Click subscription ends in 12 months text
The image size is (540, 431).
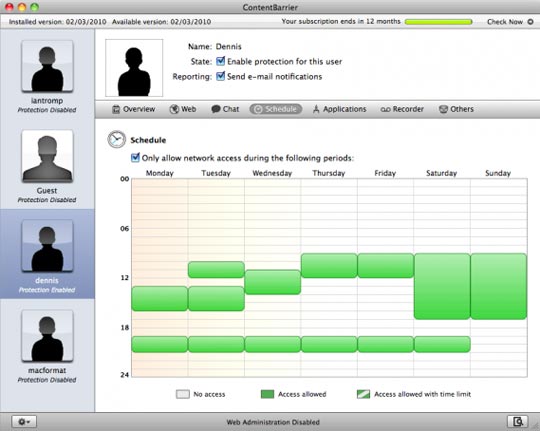[x=341, y=21]
